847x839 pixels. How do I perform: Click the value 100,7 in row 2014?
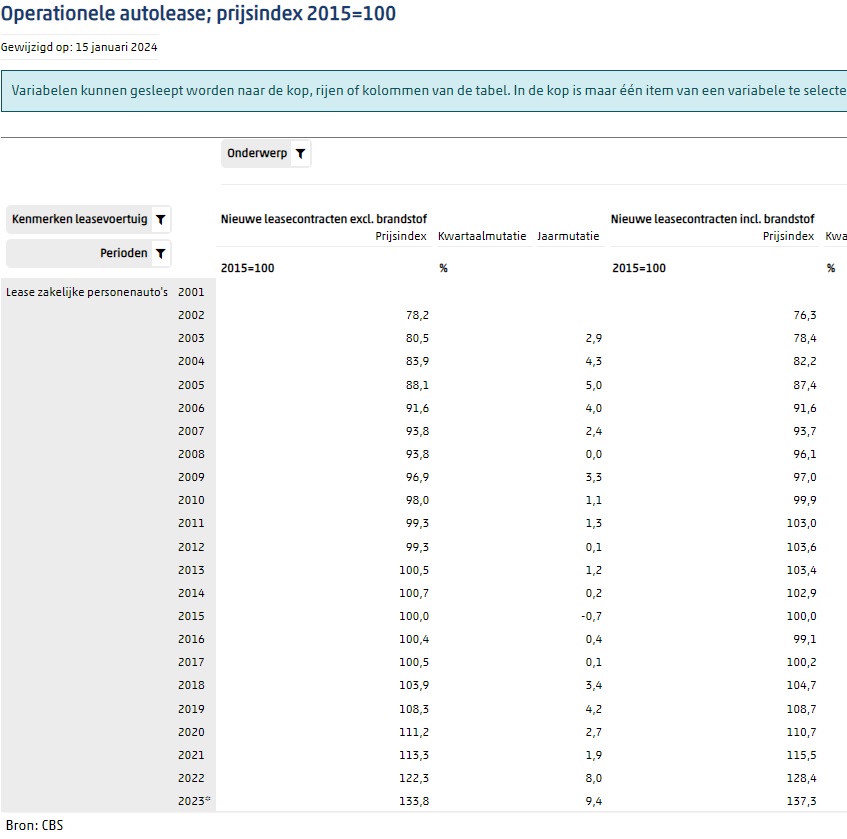click(x=414, y=593)
